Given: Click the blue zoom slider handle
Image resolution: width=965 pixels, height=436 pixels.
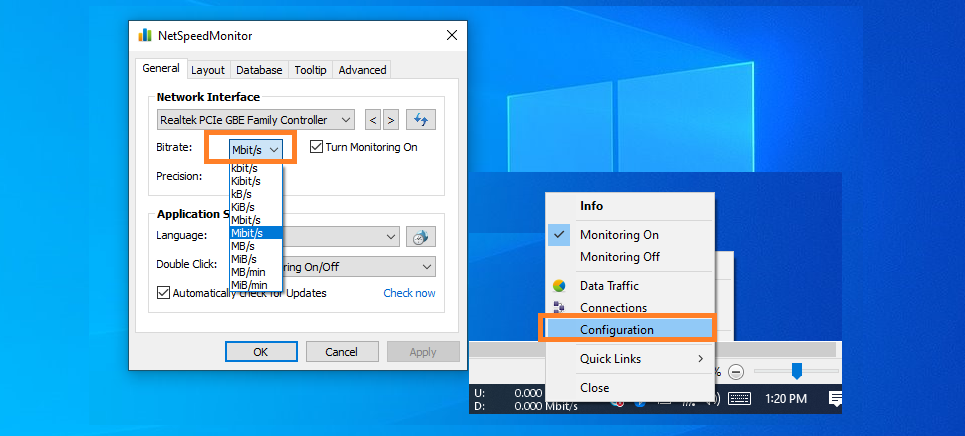Looking at the screenshot, I should [x=796, y=371].
